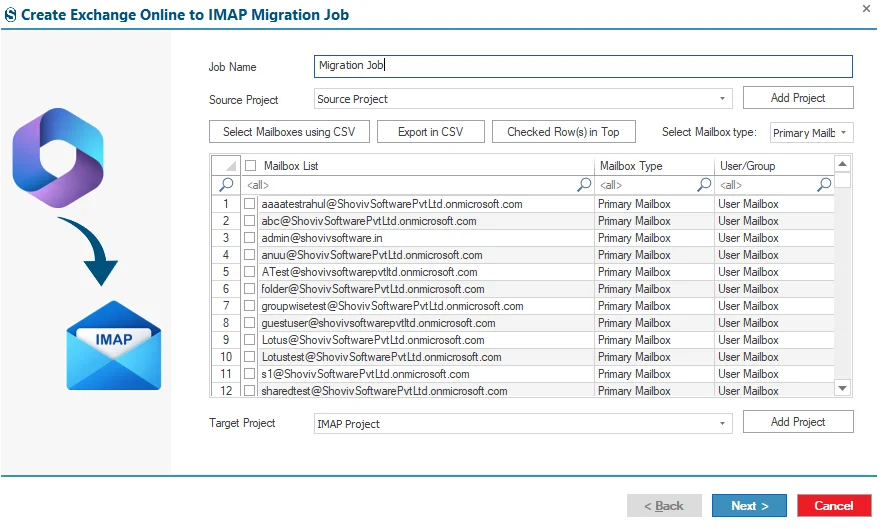The height and width of the screenshot is (529, 883).
Task: Click the red Cancel button
Action: coord(834,505)
